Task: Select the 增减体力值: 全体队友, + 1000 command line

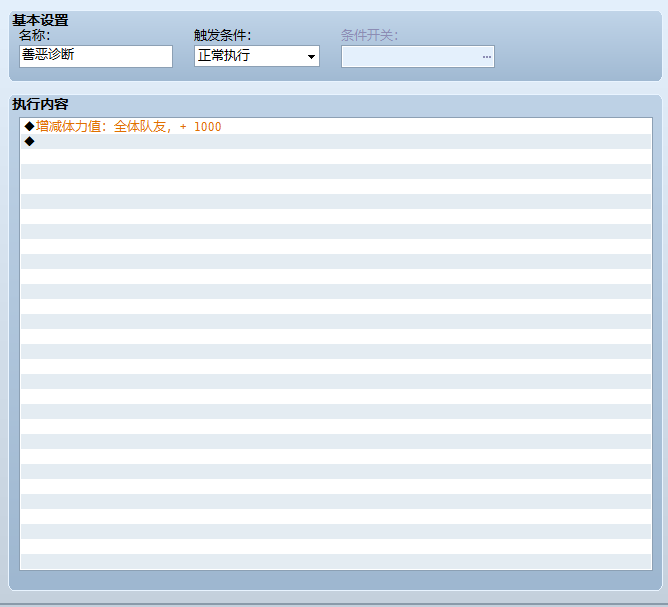Action: pos(336,127)
